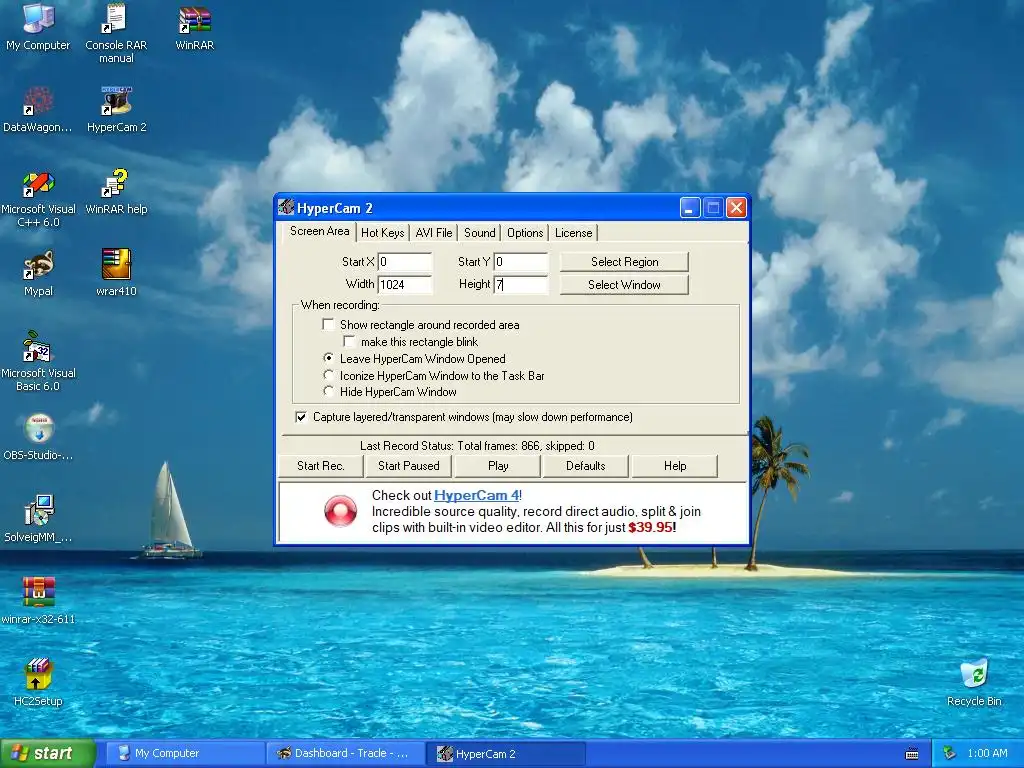
Task: Select winrar-x32-611 desktop icon
Action: (x=38, y=600)
